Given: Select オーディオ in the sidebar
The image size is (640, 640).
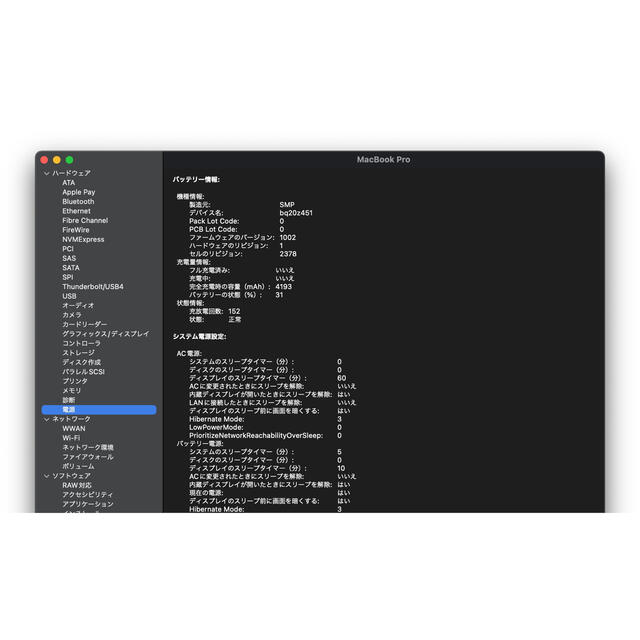Looking at the screenshot, I should click(78, 305).
